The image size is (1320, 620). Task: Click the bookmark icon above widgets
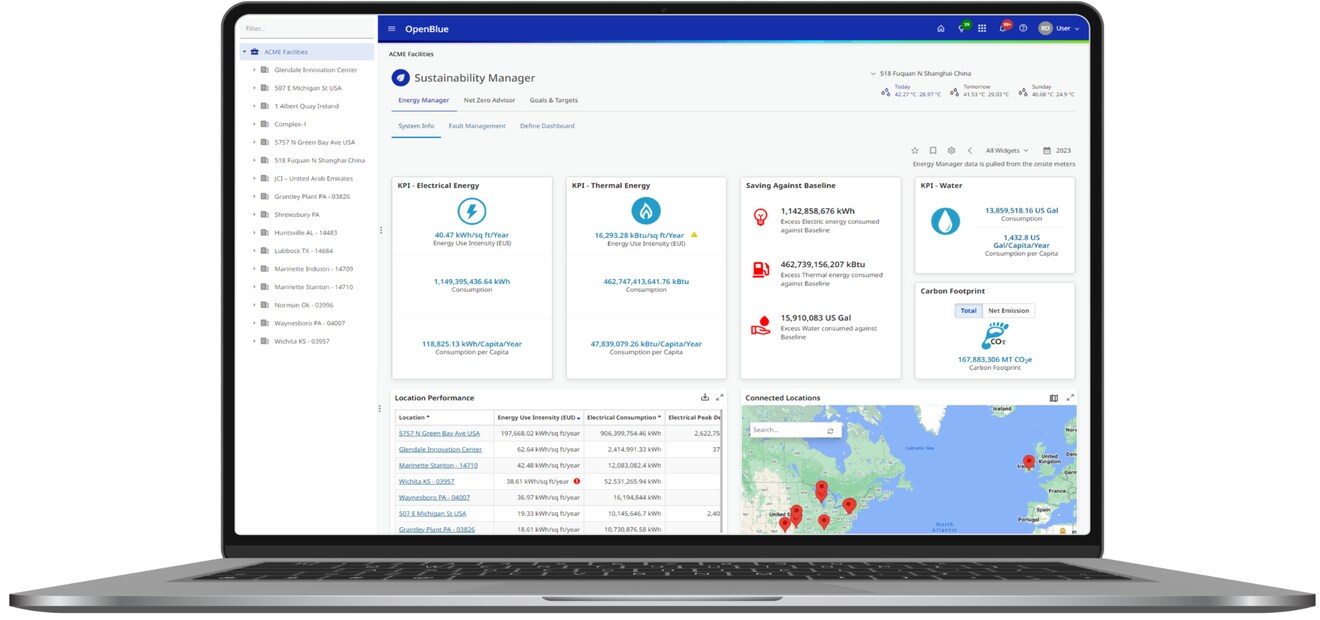[x=933, y=151]
